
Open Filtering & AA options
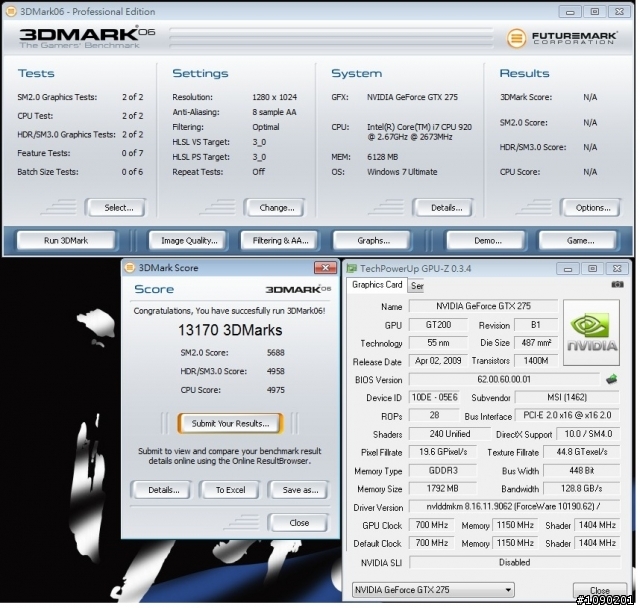point(280,240)
